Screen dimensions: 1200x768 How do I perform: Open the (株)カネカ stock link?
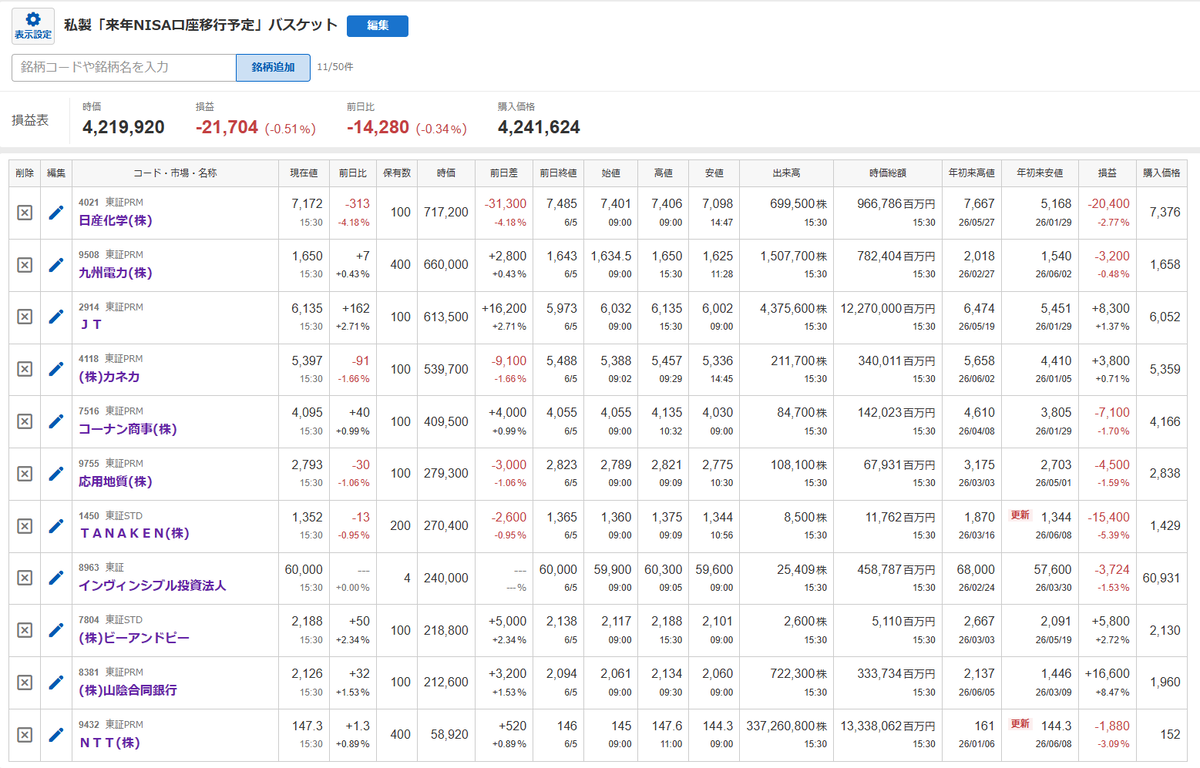(x=108, y=376)
